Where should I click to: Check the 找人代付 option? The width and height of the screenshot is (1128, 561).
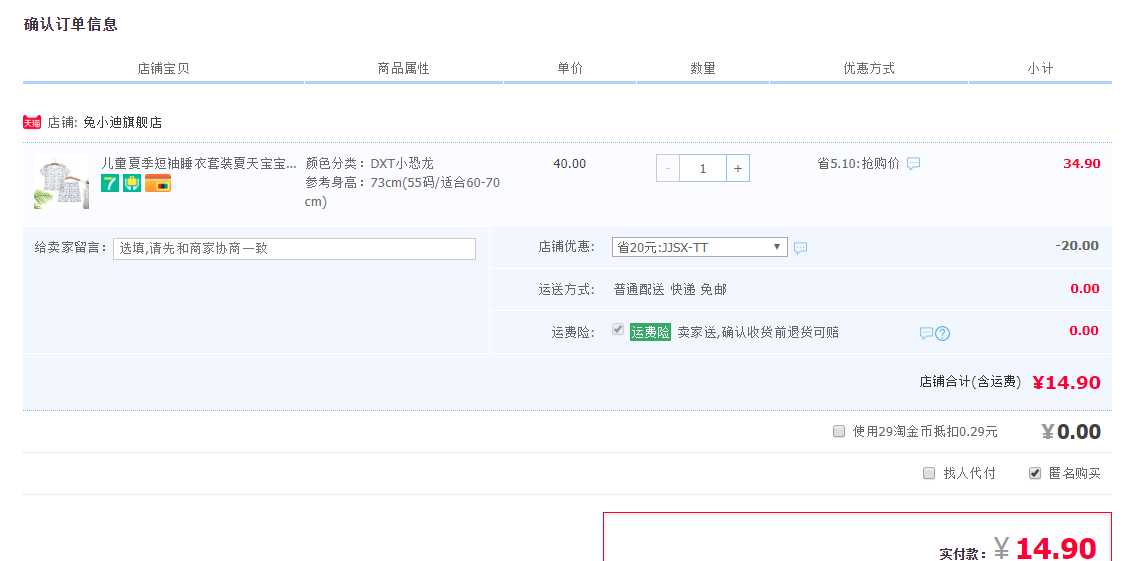pyautogui.click(x=929, y=473)
